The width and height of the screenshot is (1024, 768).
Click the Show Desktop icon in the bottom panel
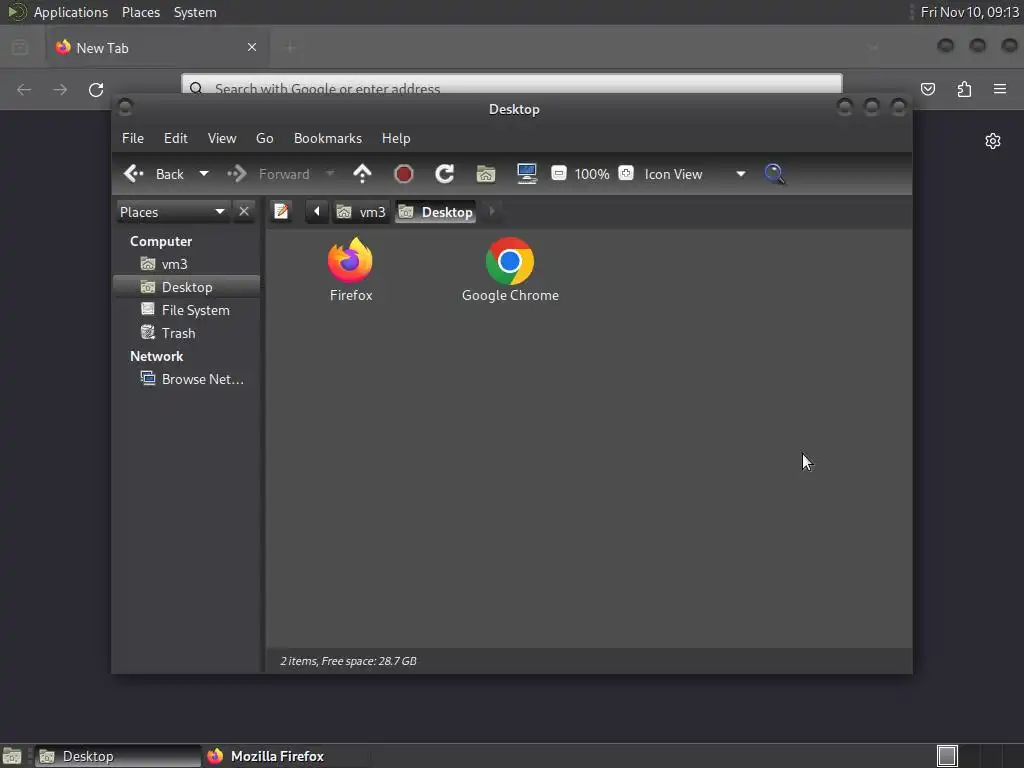(12, 756)
